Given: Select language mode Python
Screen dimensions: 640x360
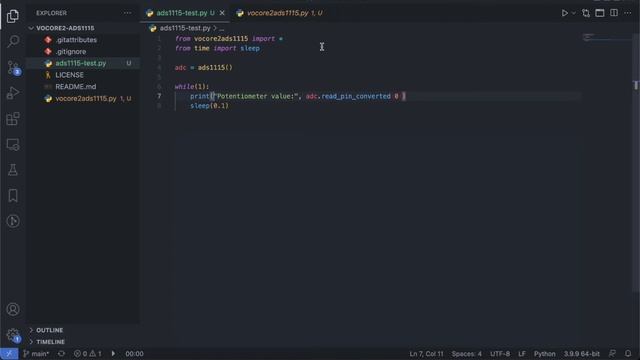Looking at the screenshot, I should (544, 354).
